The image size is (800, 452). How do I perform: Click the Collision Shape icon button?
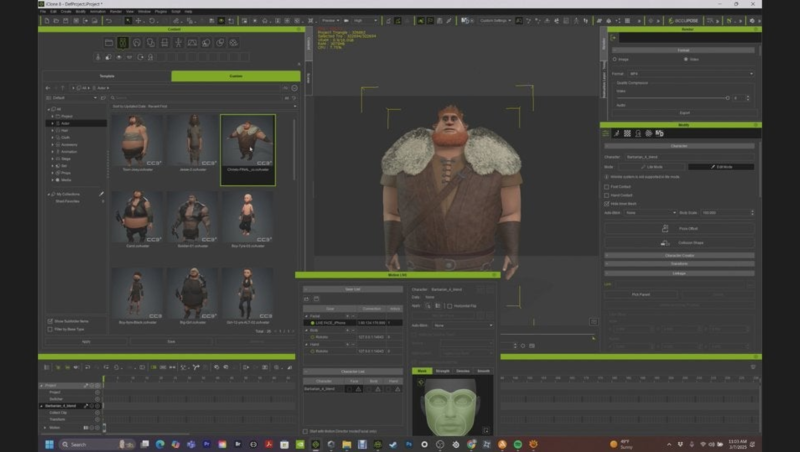tap(666, 242)
